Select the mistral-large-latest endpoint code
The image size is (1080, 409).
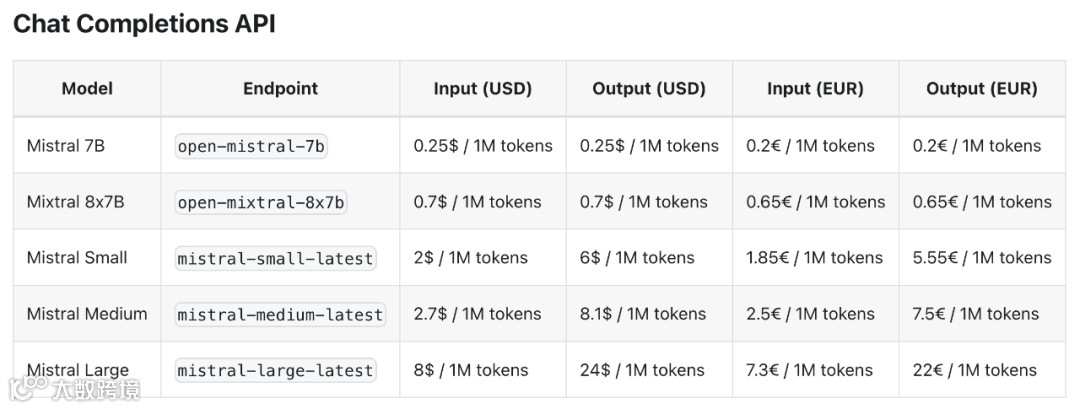coord(275,370)
